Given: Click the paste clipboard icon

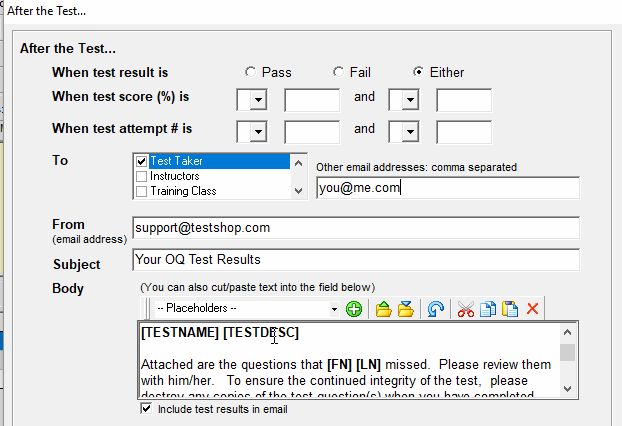Looking at the screenshot, I should 510,309.
